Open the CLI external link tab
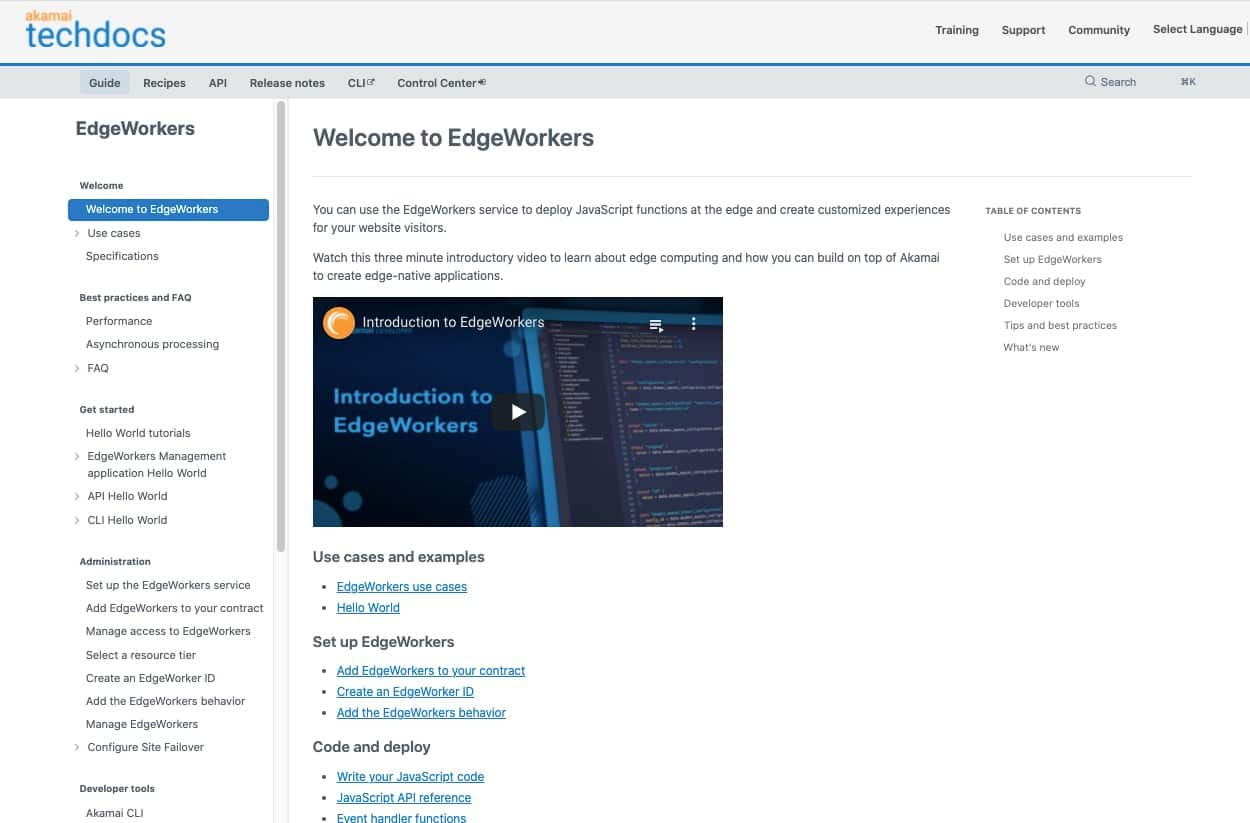The width and height of the screenshot is (1250, 823). point(360,83)
